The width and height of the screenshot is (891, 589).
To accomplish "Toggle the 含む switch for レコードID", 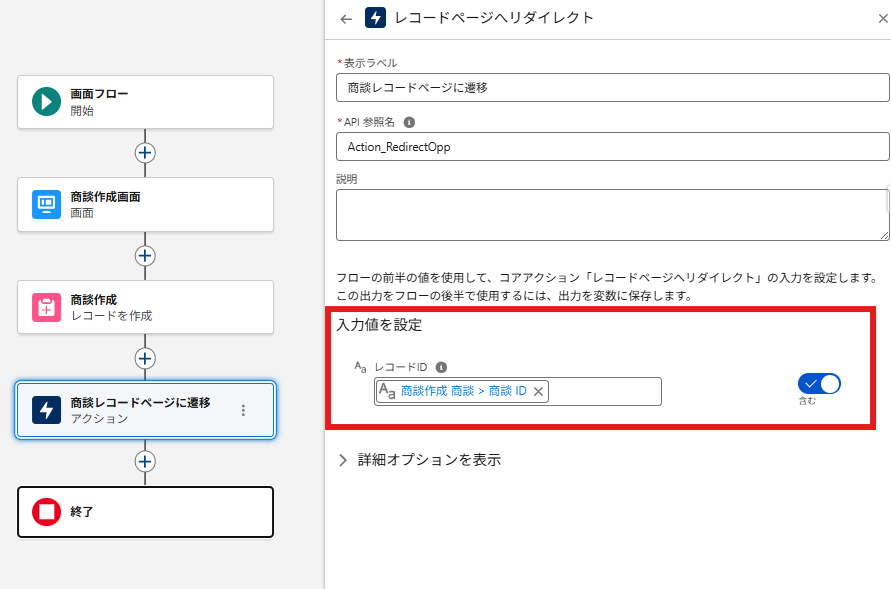I will click(x=818, y=384).
